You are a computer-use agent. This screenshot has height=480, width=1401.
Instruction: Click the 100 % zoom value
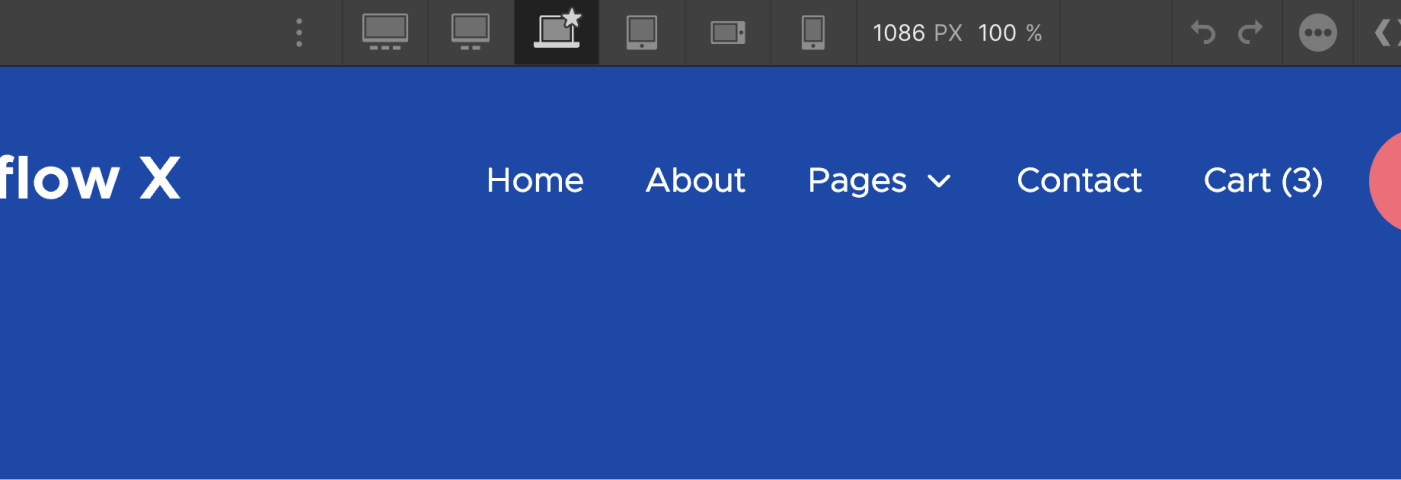1010,33
